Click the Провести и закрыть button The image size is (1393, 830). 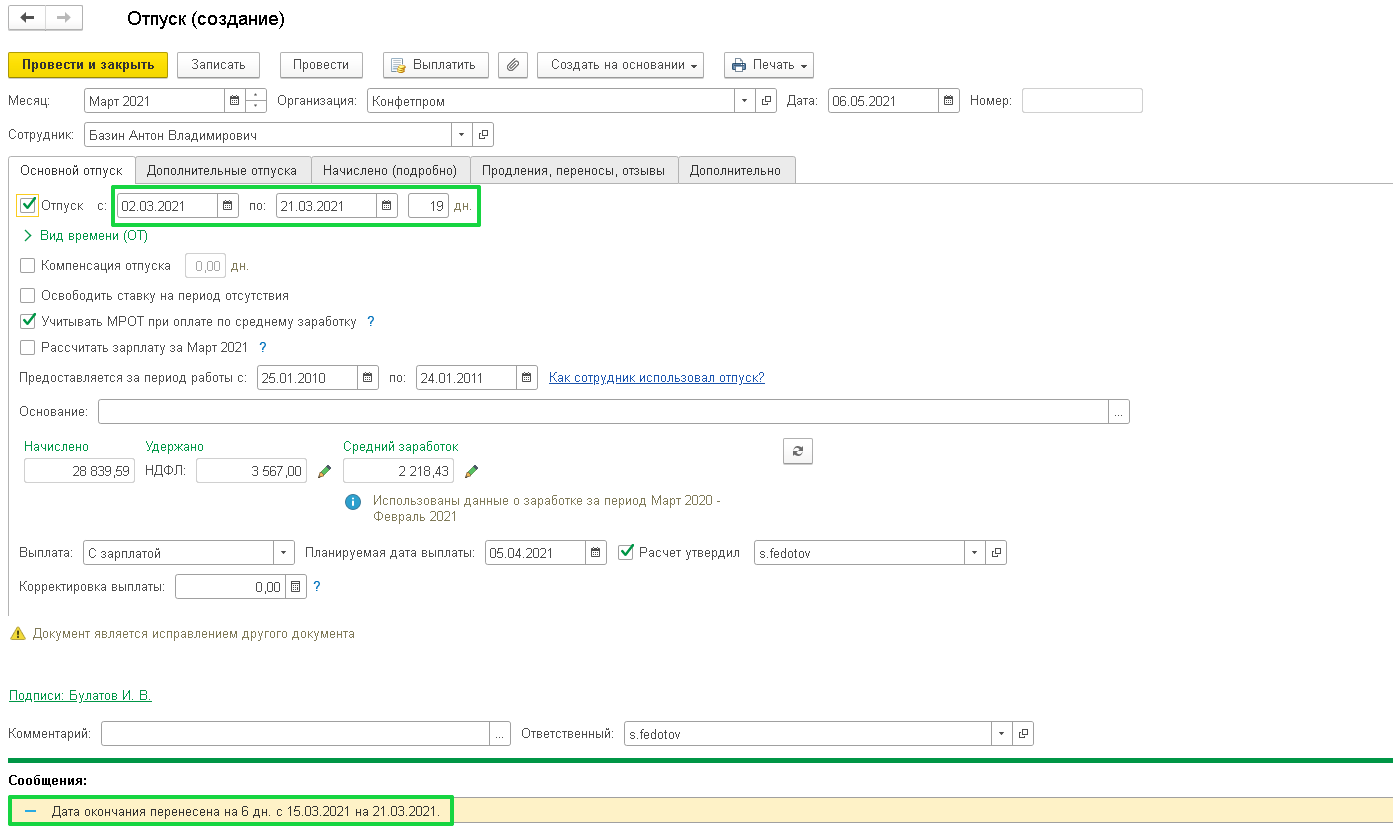click(x=88, y=65)
